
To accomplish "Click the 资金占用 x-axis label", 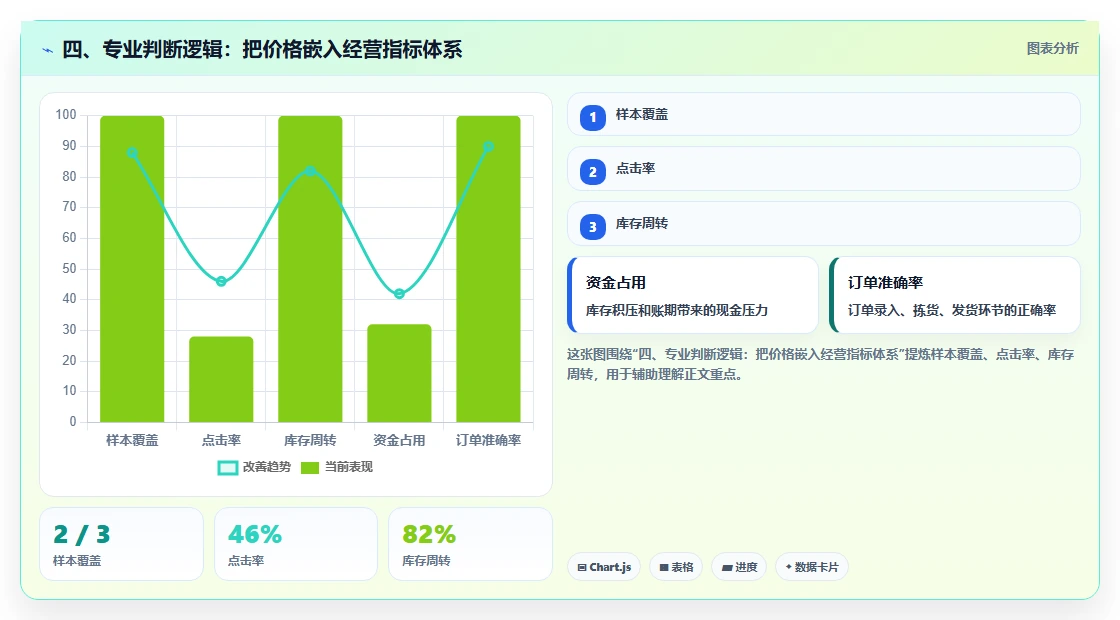I will [399, 441].
